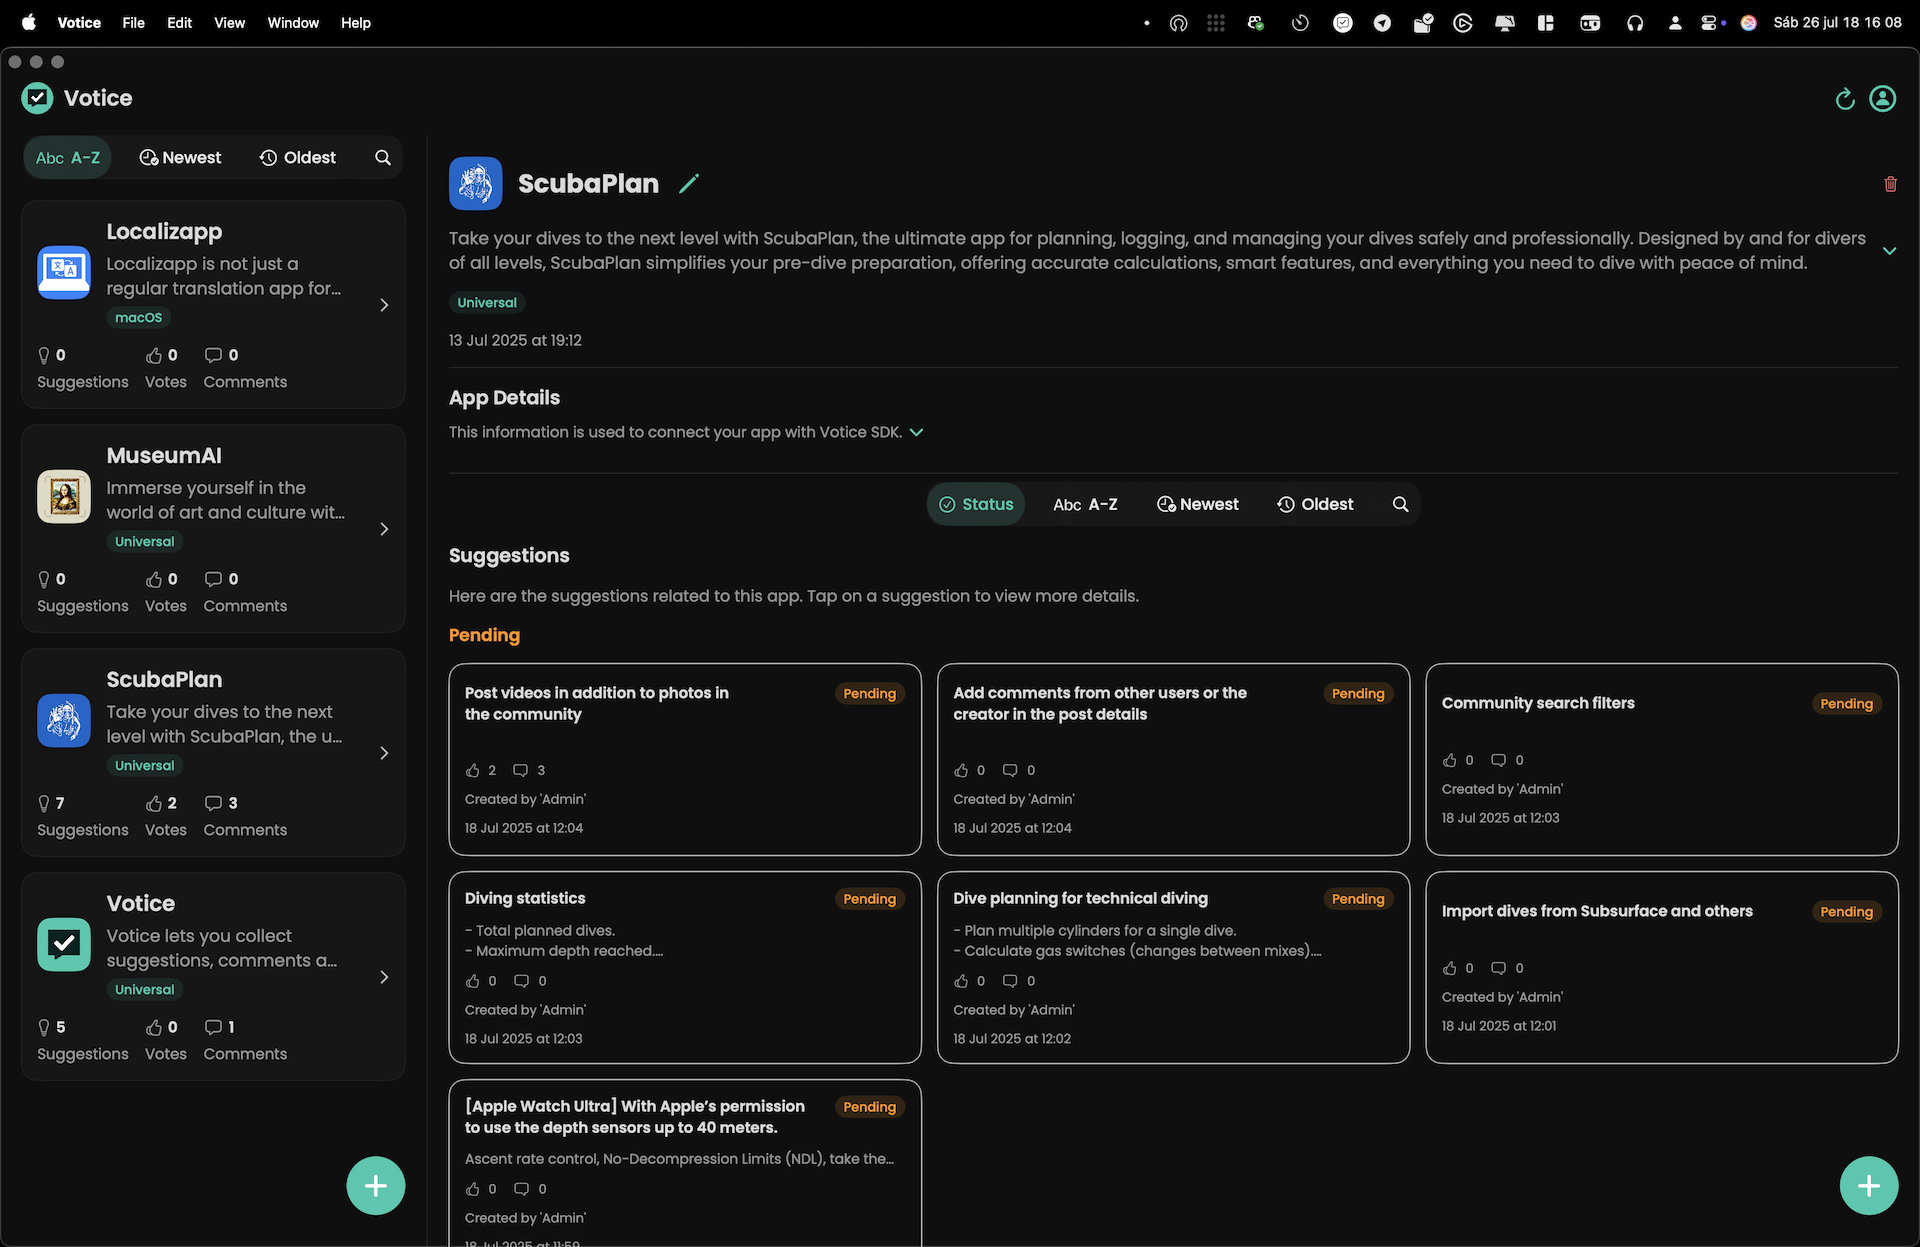The width and height of the screenshot is (1920, 1247).
Task: Click comments icon on 'Post videos' suggestion
Action: coord(520,770)
